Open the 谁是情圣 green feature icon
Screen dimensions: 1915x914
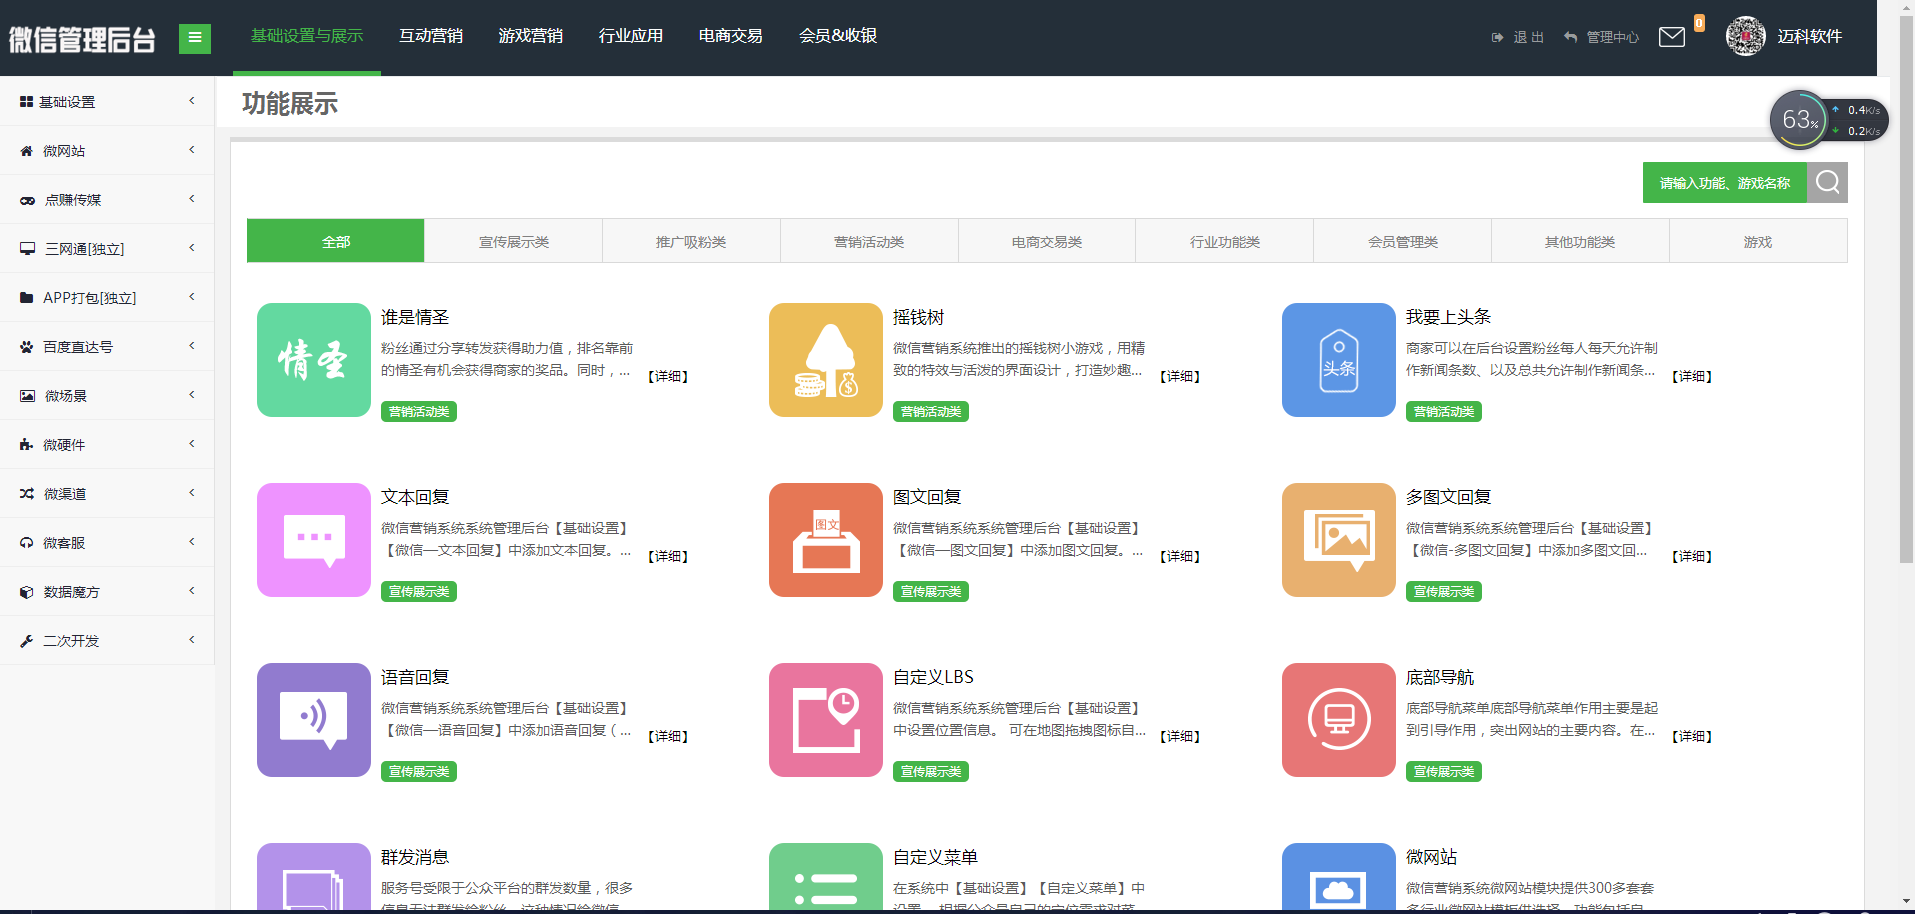click(x=314, y=360)
